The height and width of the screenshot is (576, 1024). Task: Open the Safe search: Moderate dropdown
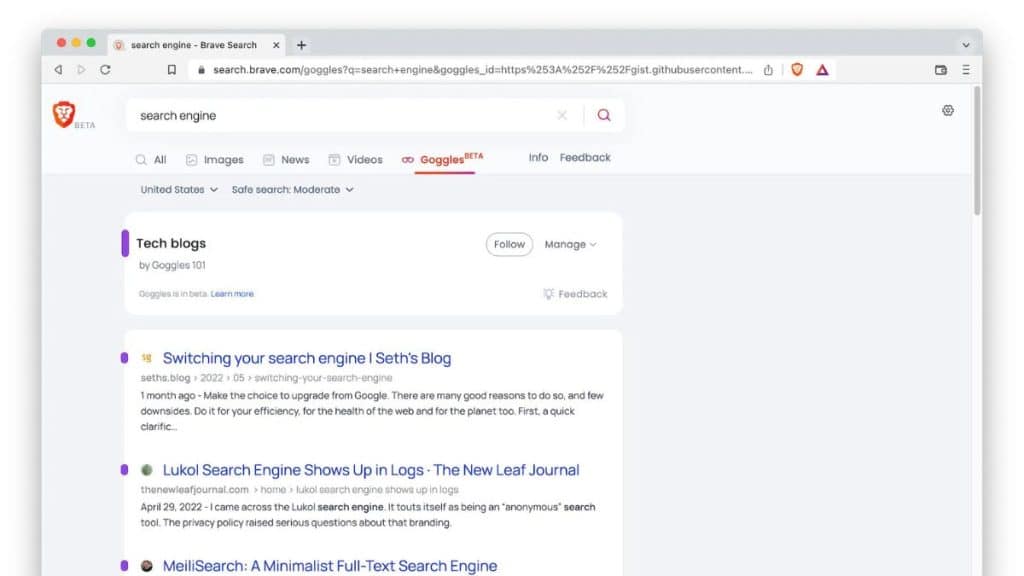point(293,189)
